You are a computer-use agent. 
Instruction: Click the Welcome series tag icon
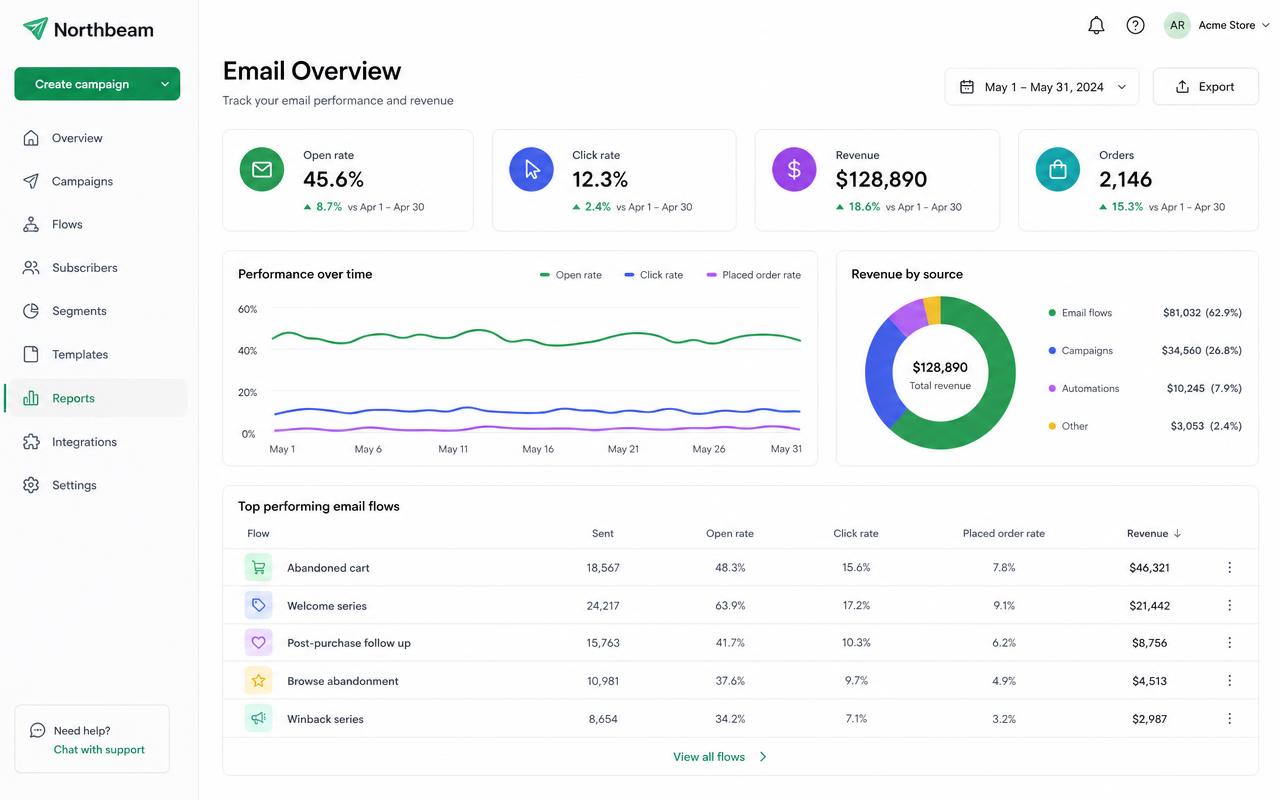pos(258,605)
